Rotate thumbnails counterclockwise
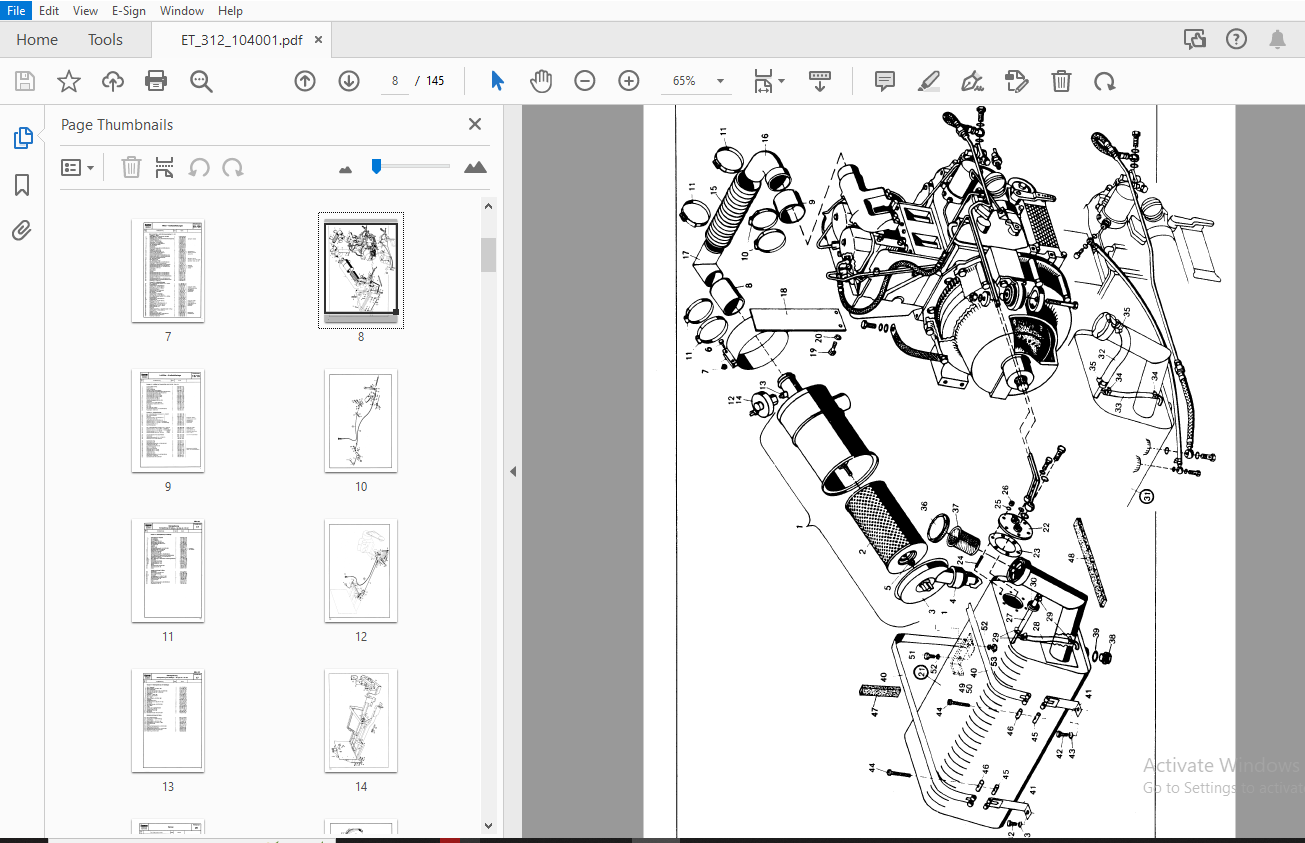Viewport: 1305px width, 843px height. pos(199,167)
